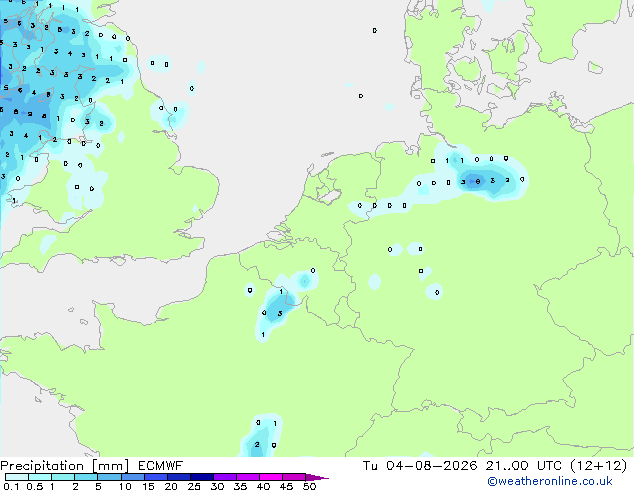Click the 'Tu' weekday label

point(370,466)
